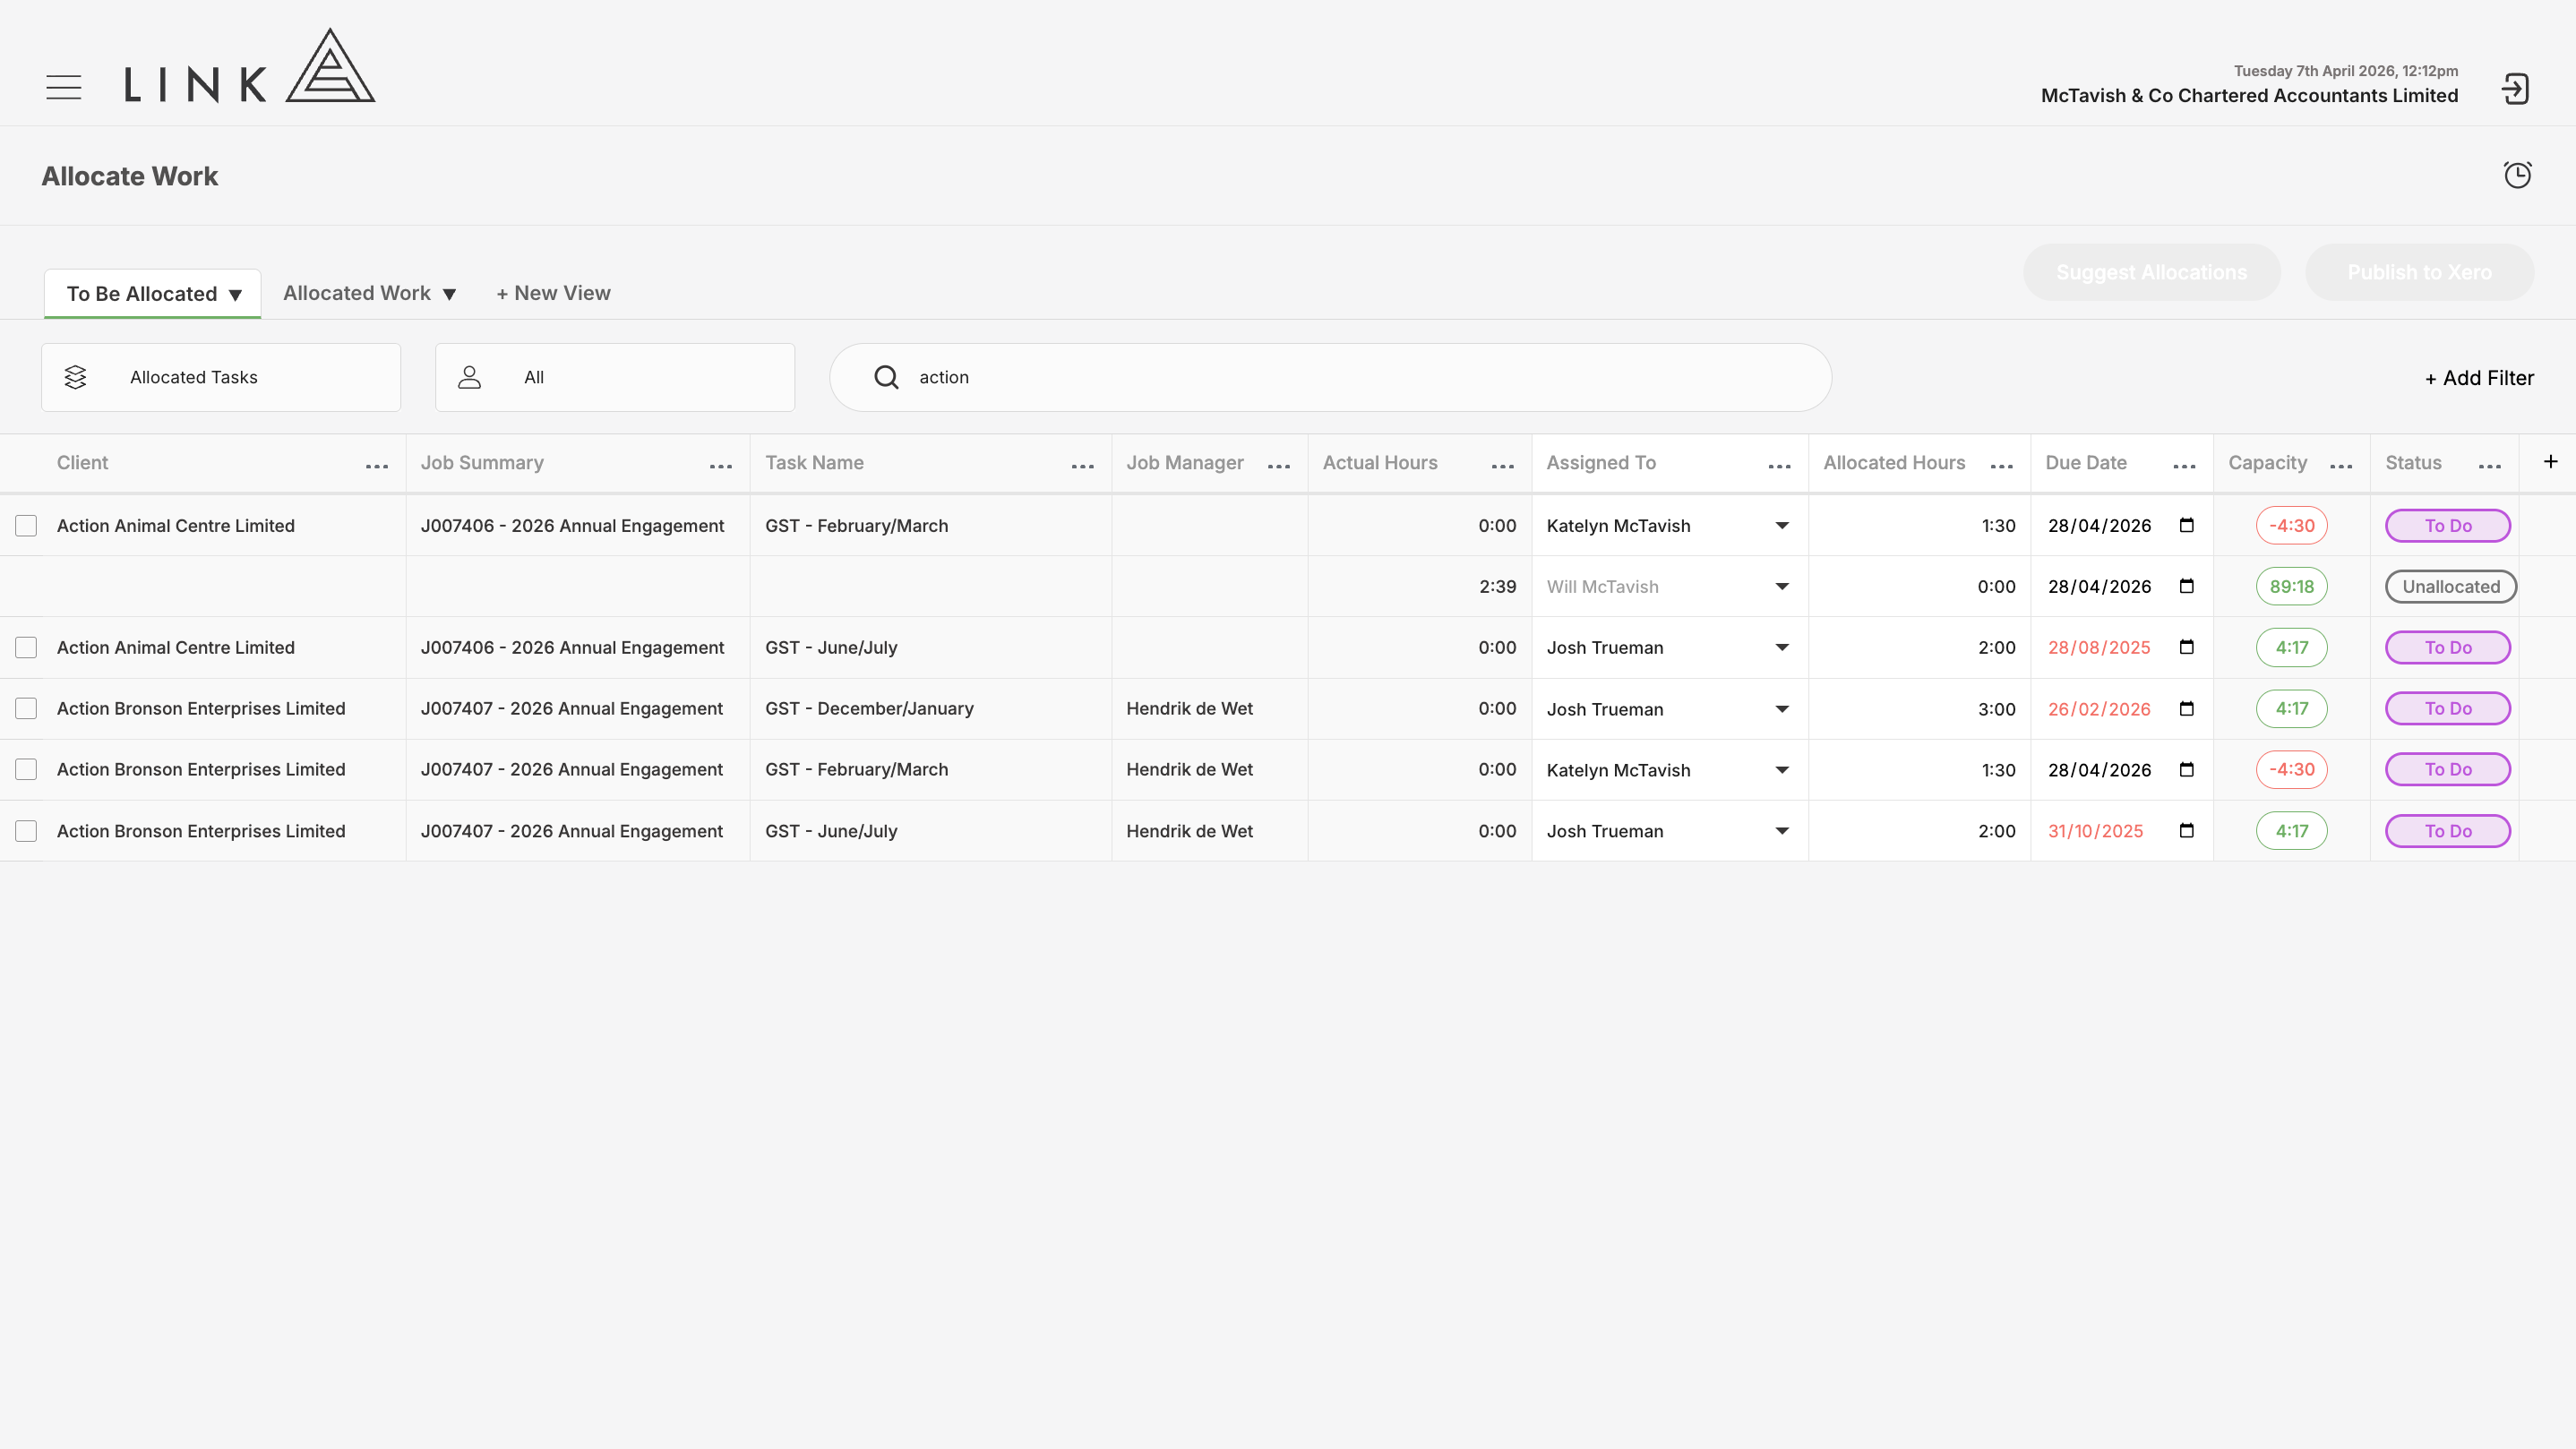Open assignee dropdown for Bronson June/July row
The image size is (2576, 1449).
[x=1781, y=832]
